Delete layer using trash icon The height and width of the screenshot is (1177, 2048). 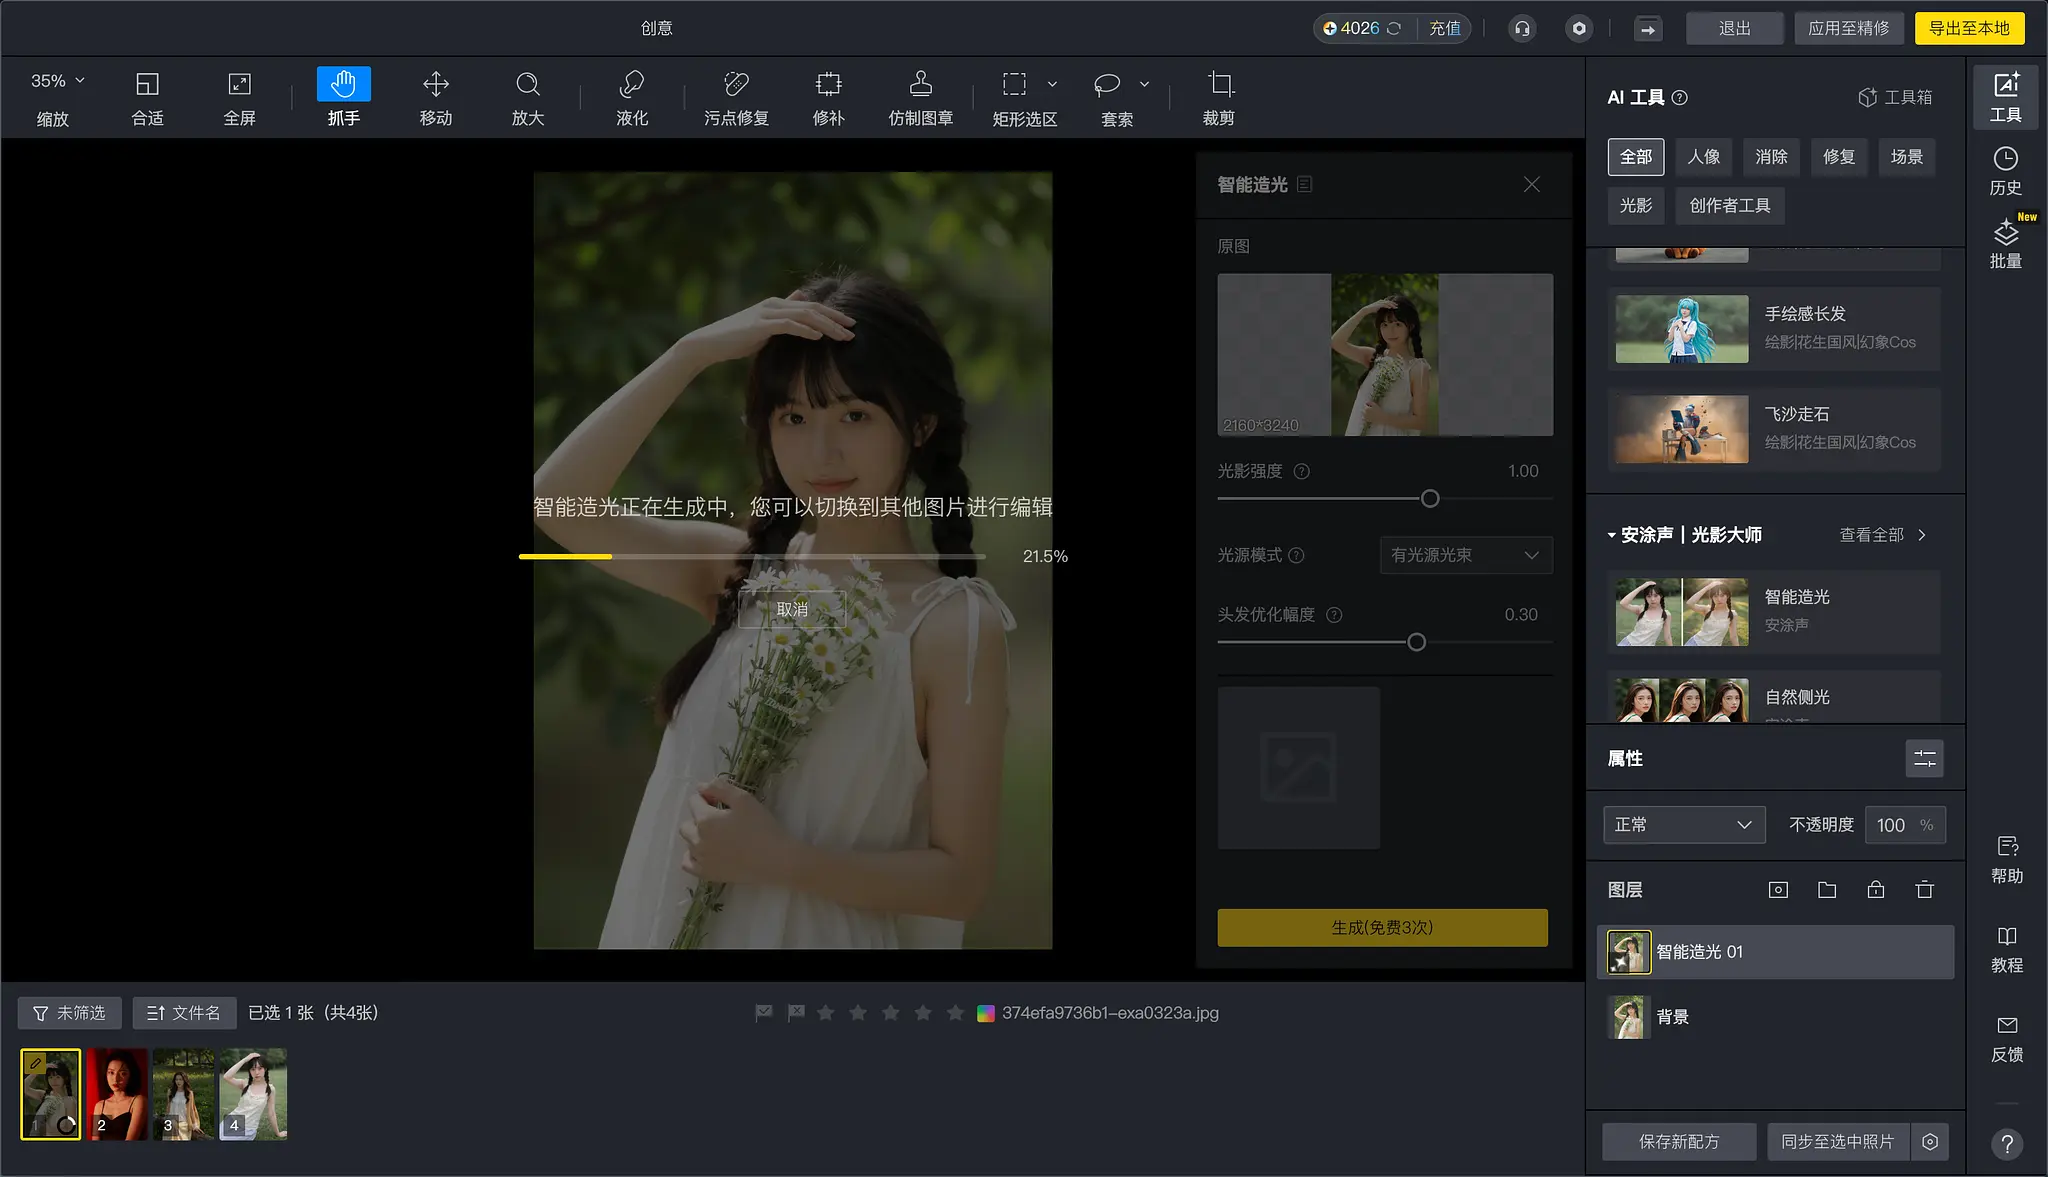point(1924,890)
